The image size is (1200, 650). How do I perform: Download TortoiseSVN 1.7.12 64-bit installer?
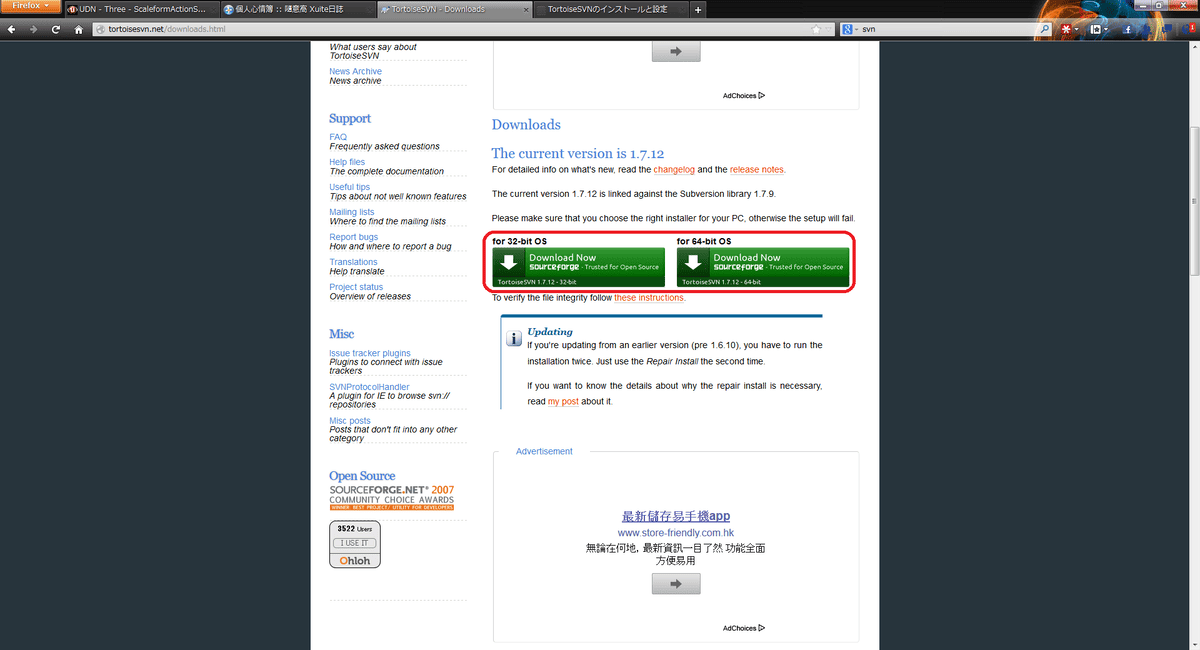click(763, 267)
